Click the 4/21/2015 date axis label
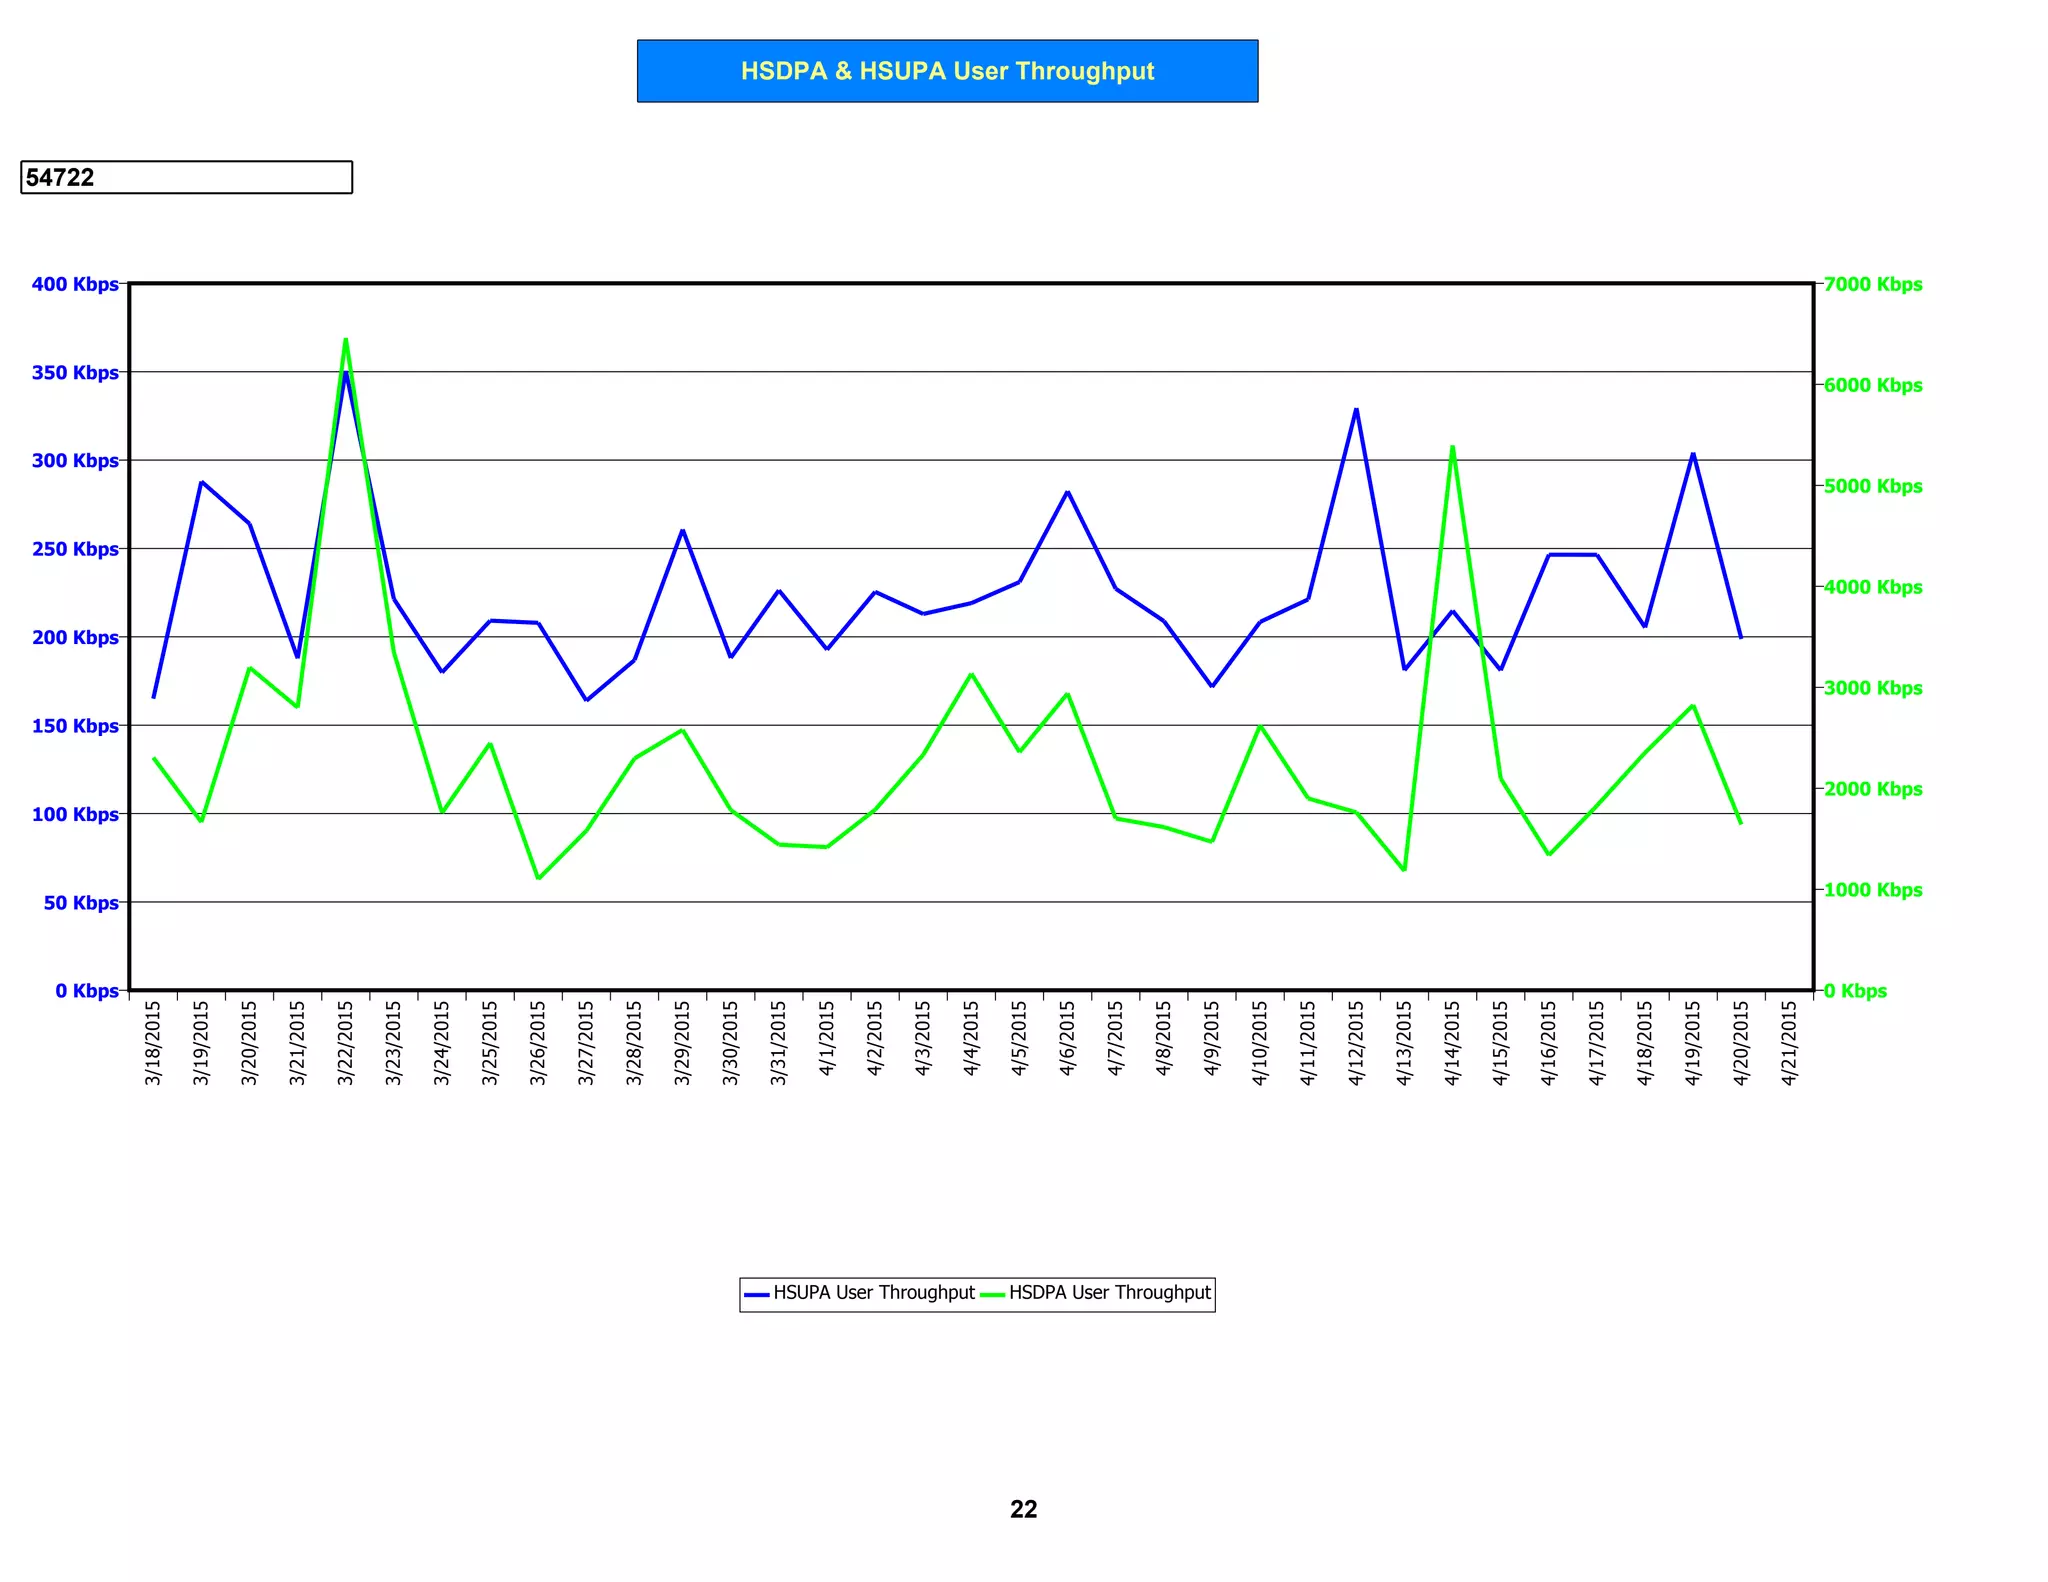The width and height of the screenshot is (2048, 1582). coord(1789,1043)
